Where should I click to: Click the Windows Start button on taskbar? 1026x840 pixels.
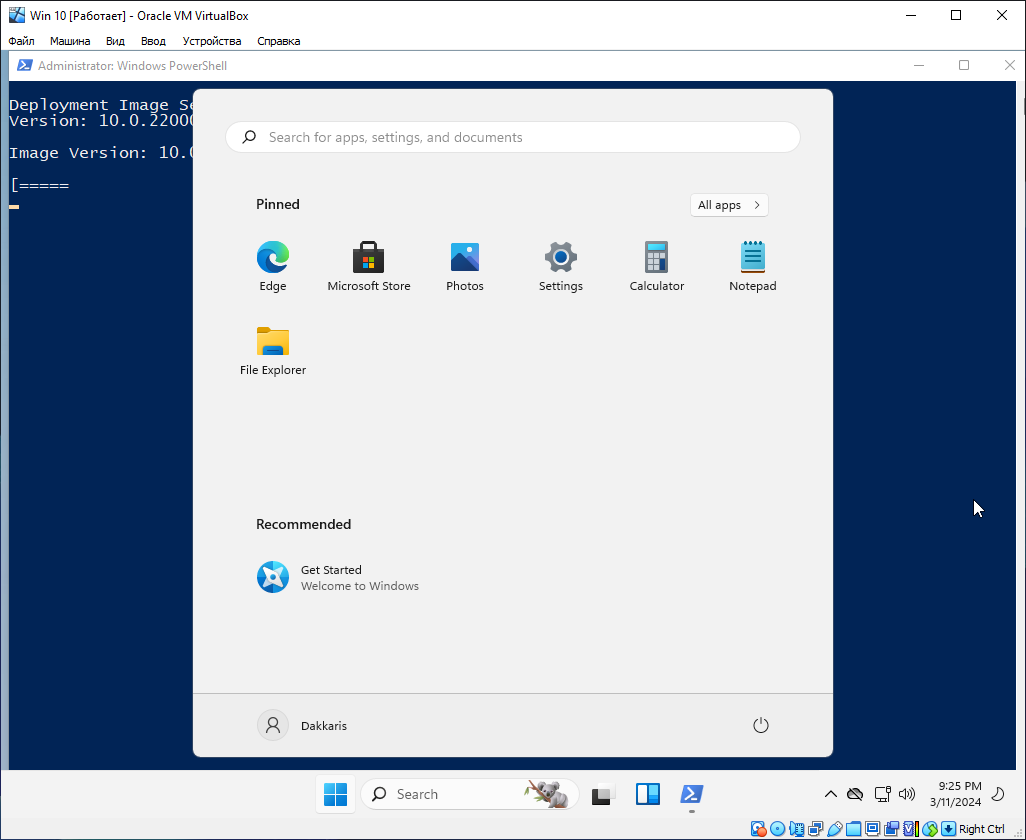click(336, 794)
